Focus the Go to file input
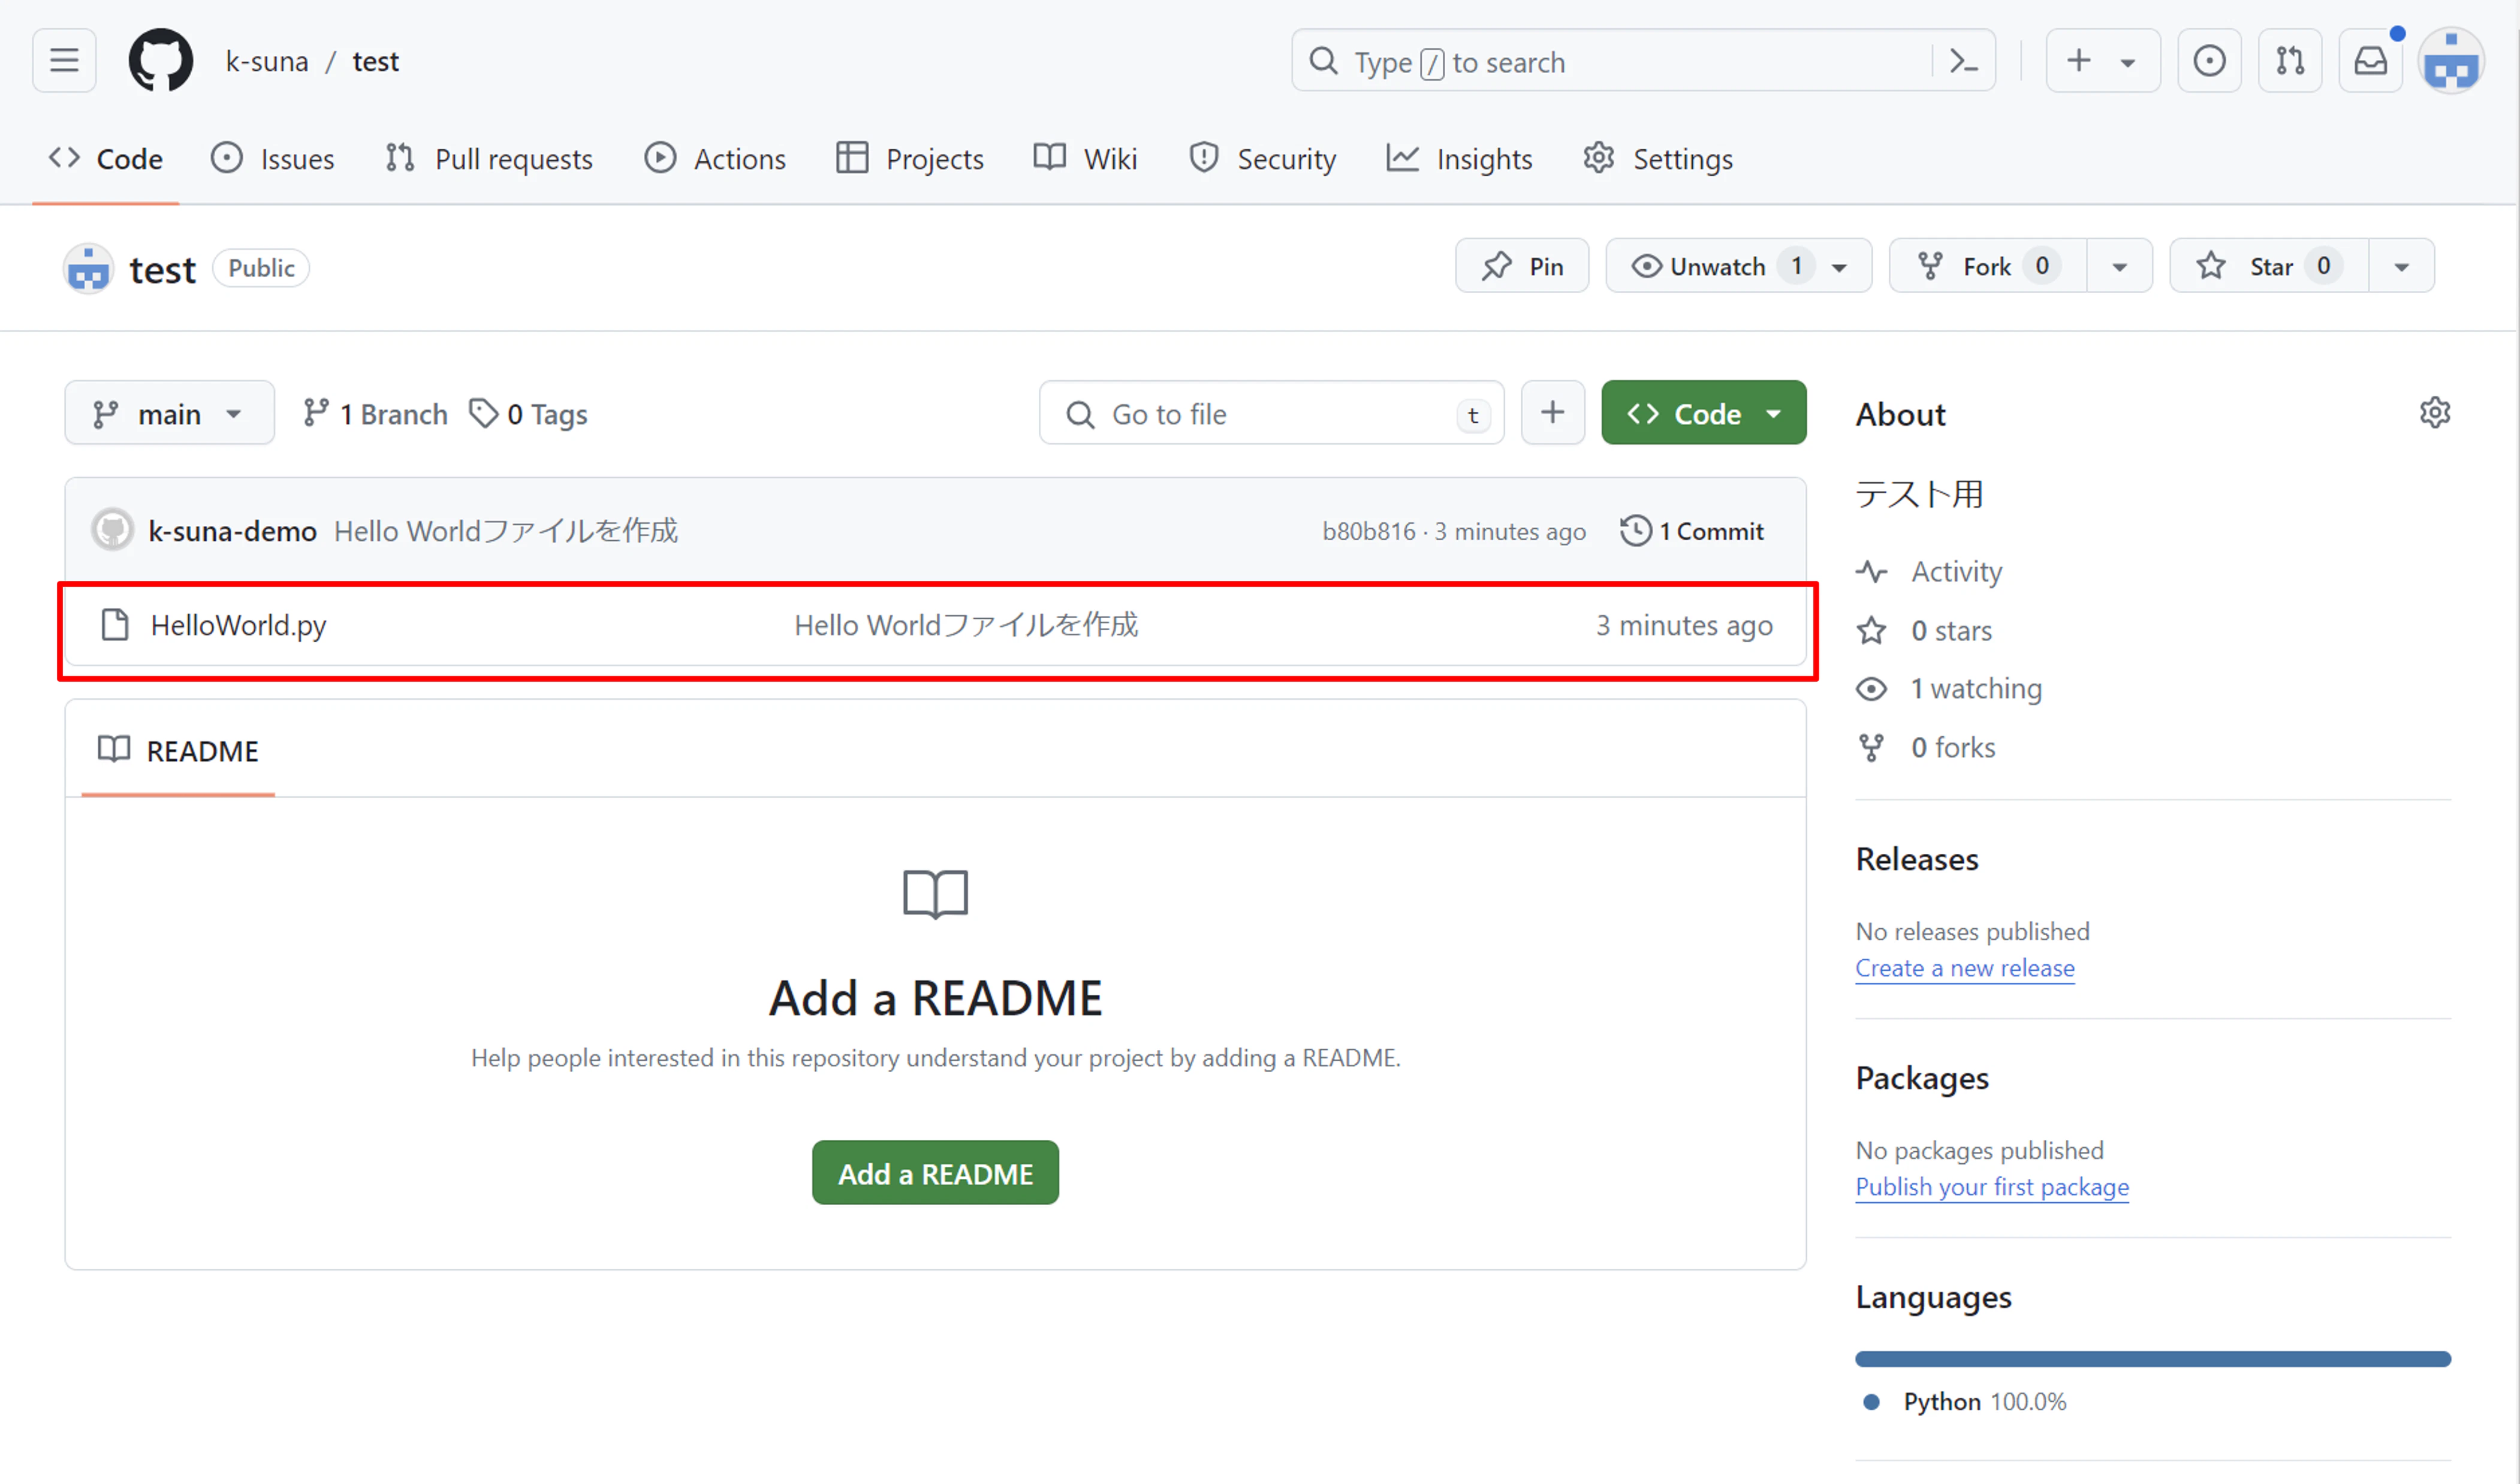The image size is (2520, 1484). click(1271, 412)
